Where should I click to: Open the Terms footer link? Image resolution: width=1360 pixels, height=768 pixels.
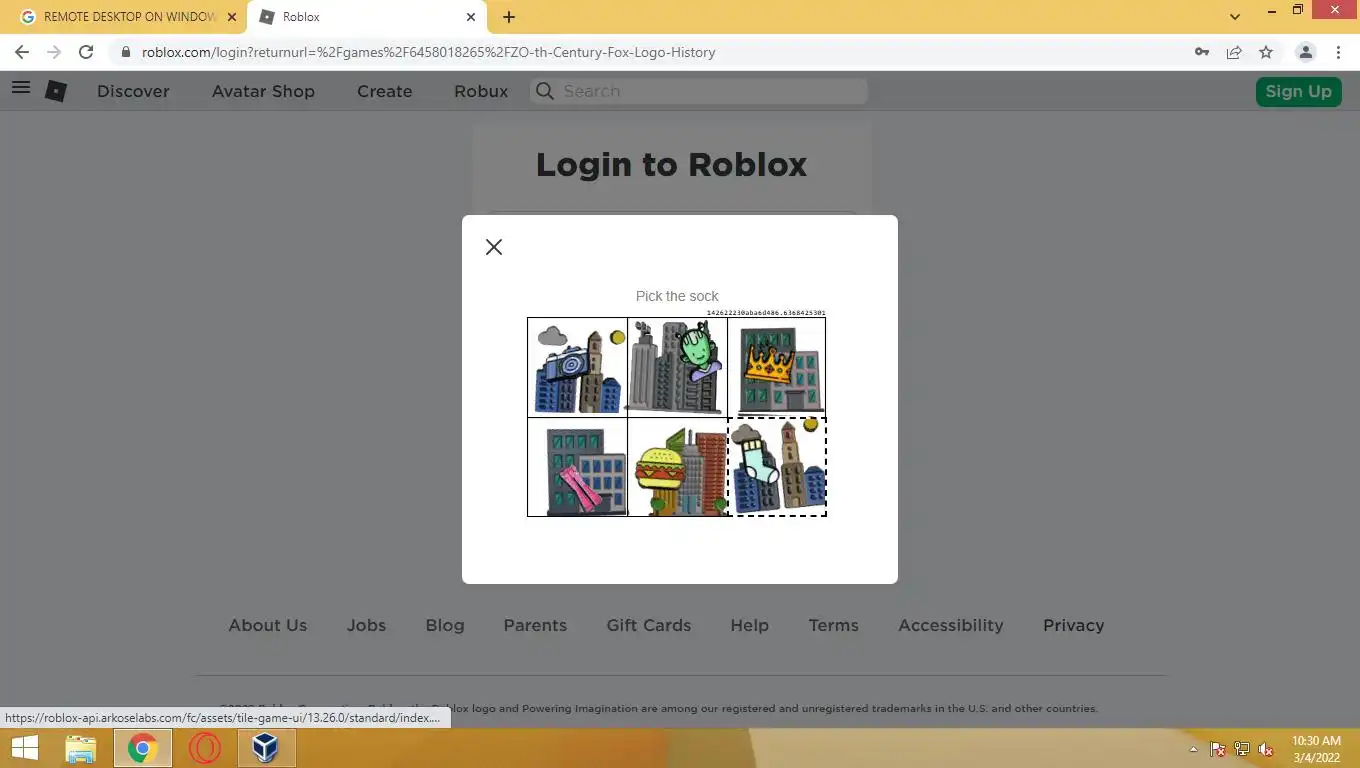pyautogui.click(x=834, y=625)
